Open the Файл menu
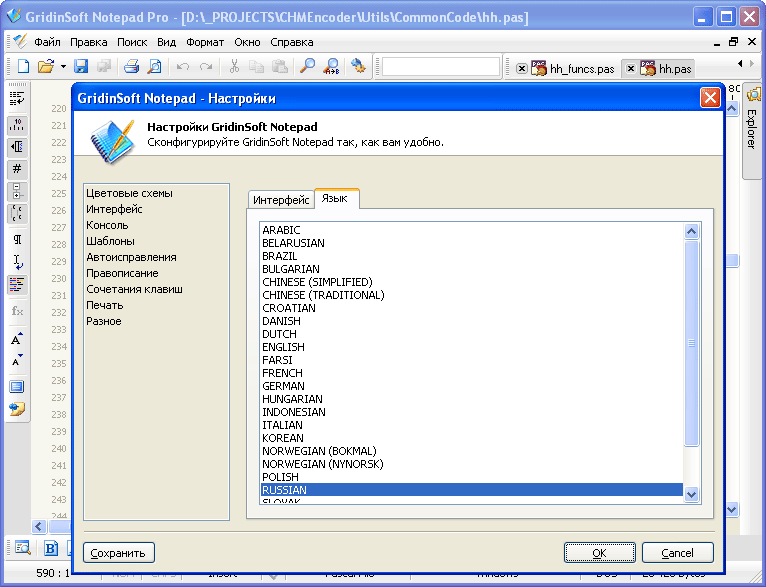The width and height of the screenshot is (766, 587). 47,42
